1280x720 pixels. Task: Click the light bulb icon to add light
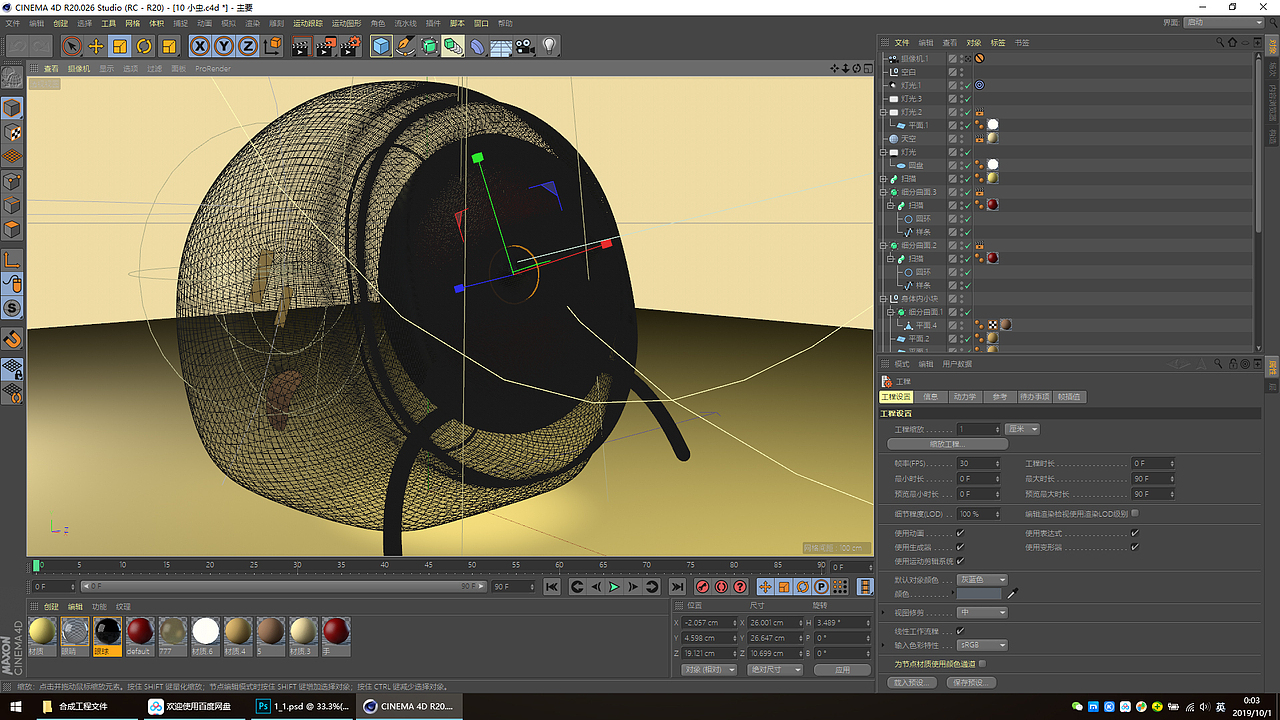549,46
